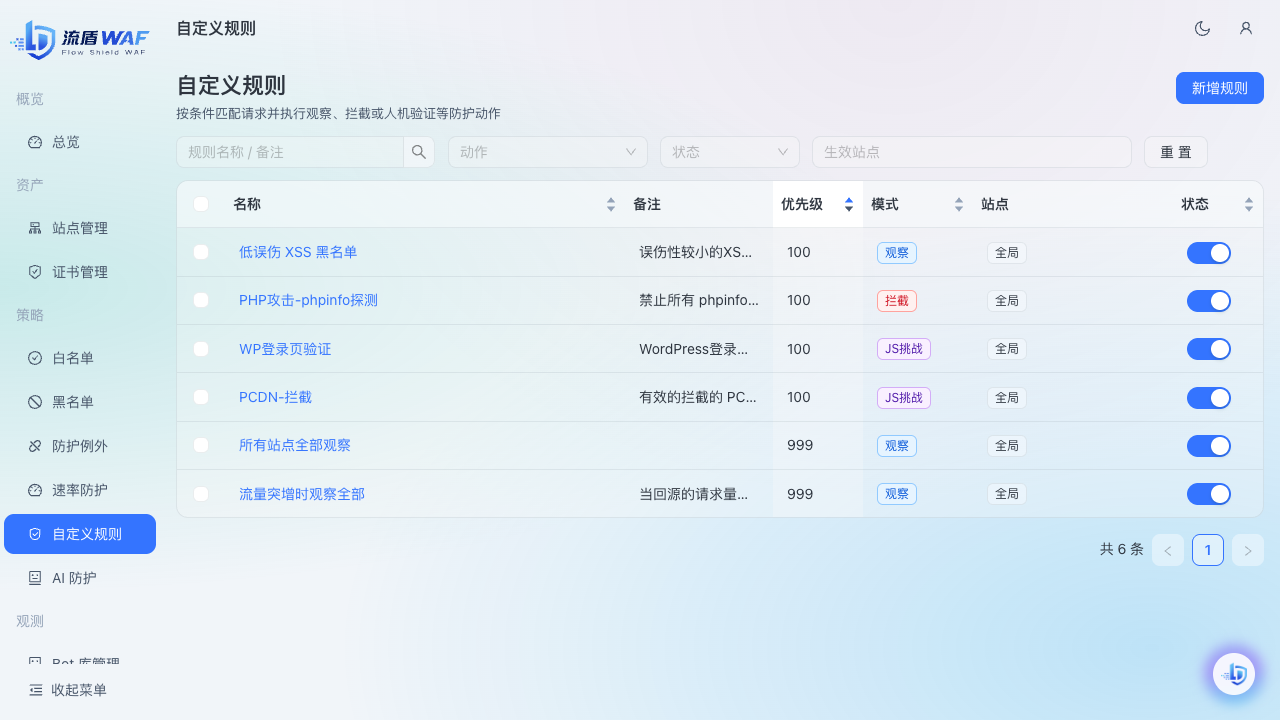Click the AI 防护 robot icon
This screenshot has height=720, width=1280.
[35, 578]
